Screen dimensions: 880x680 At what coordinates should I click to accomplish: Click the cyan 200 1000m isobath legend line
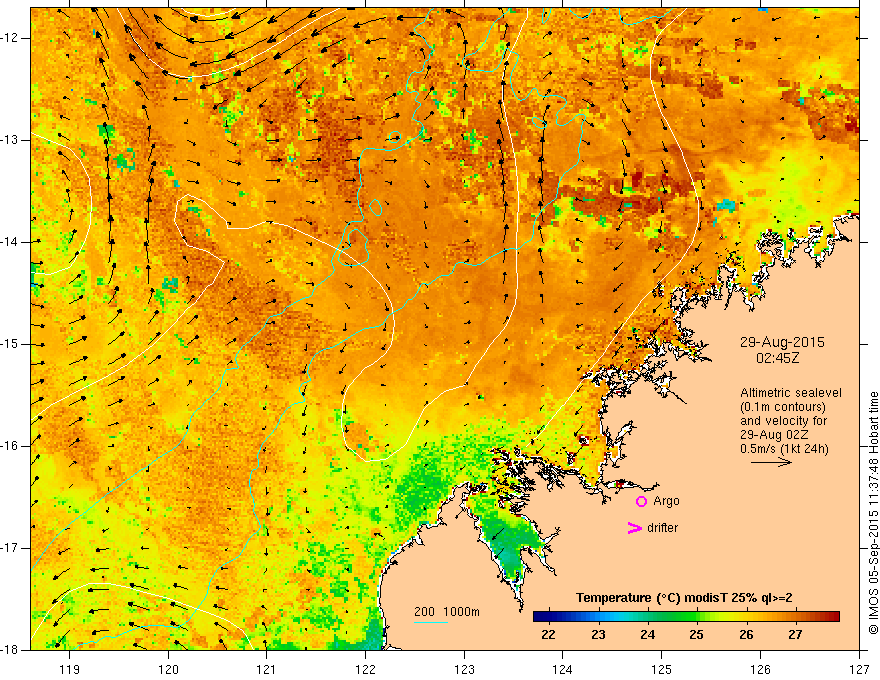430,622
